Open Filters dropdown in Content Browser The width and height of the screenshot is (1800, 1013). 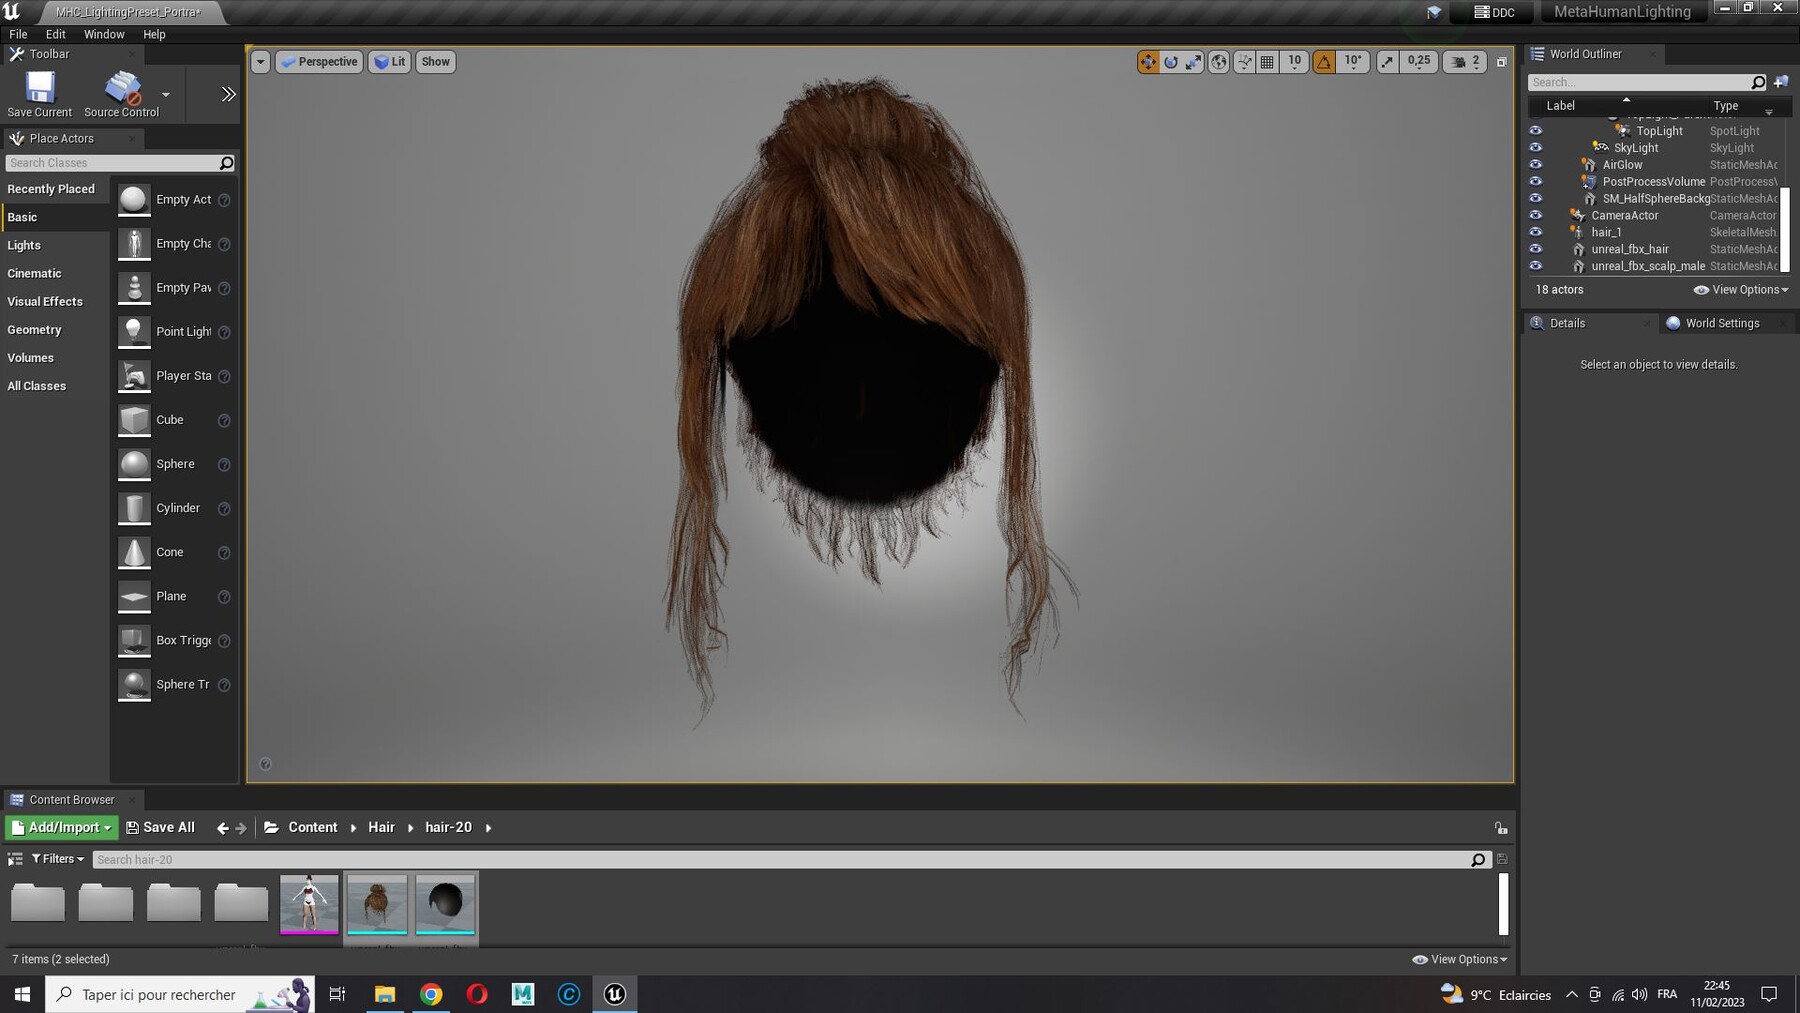coord(58,859)
